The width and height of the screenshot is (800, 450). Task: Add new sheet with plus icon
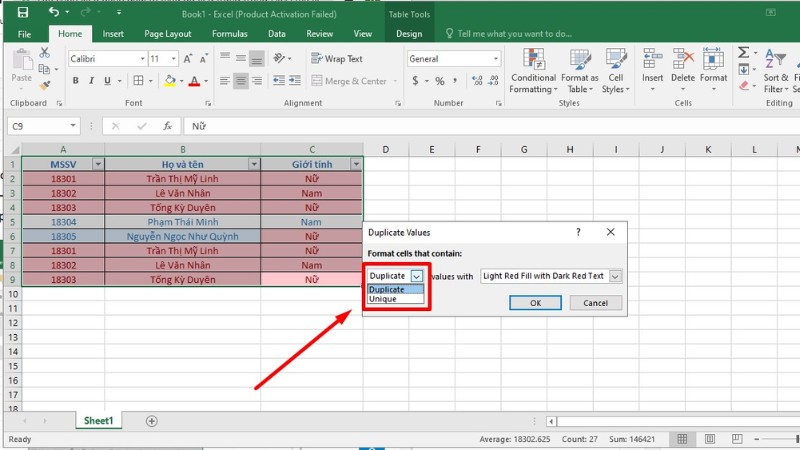point(152,421)
